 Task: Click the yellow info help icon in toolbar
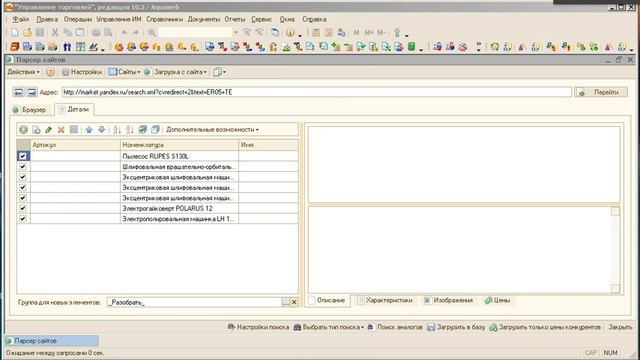(290, 33)
